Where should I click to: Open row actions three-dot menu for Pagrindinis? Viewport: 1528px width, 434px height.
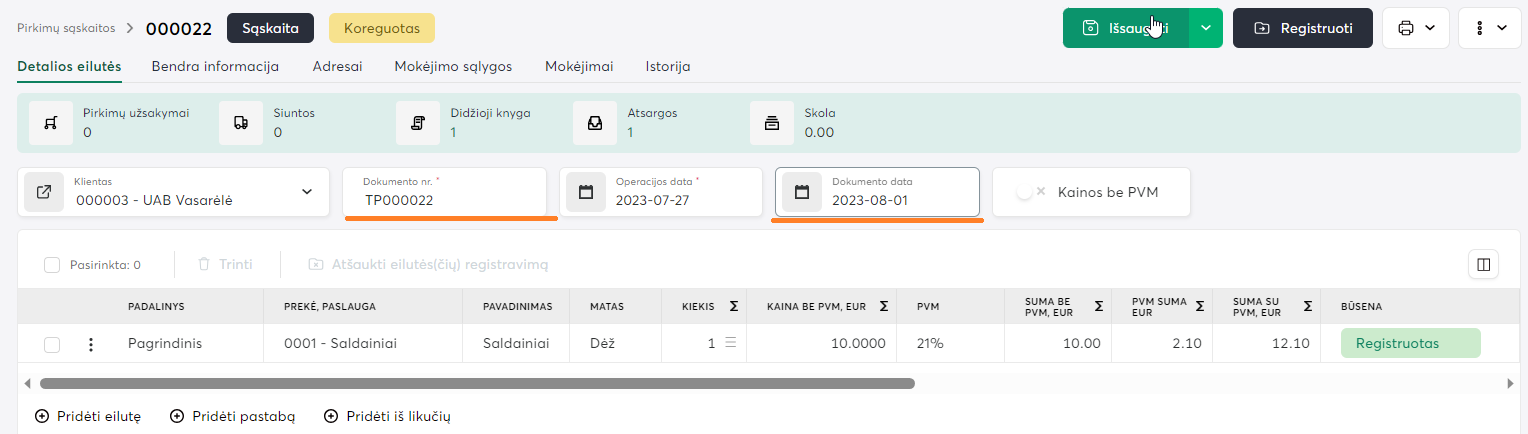[x=91, y=344]
